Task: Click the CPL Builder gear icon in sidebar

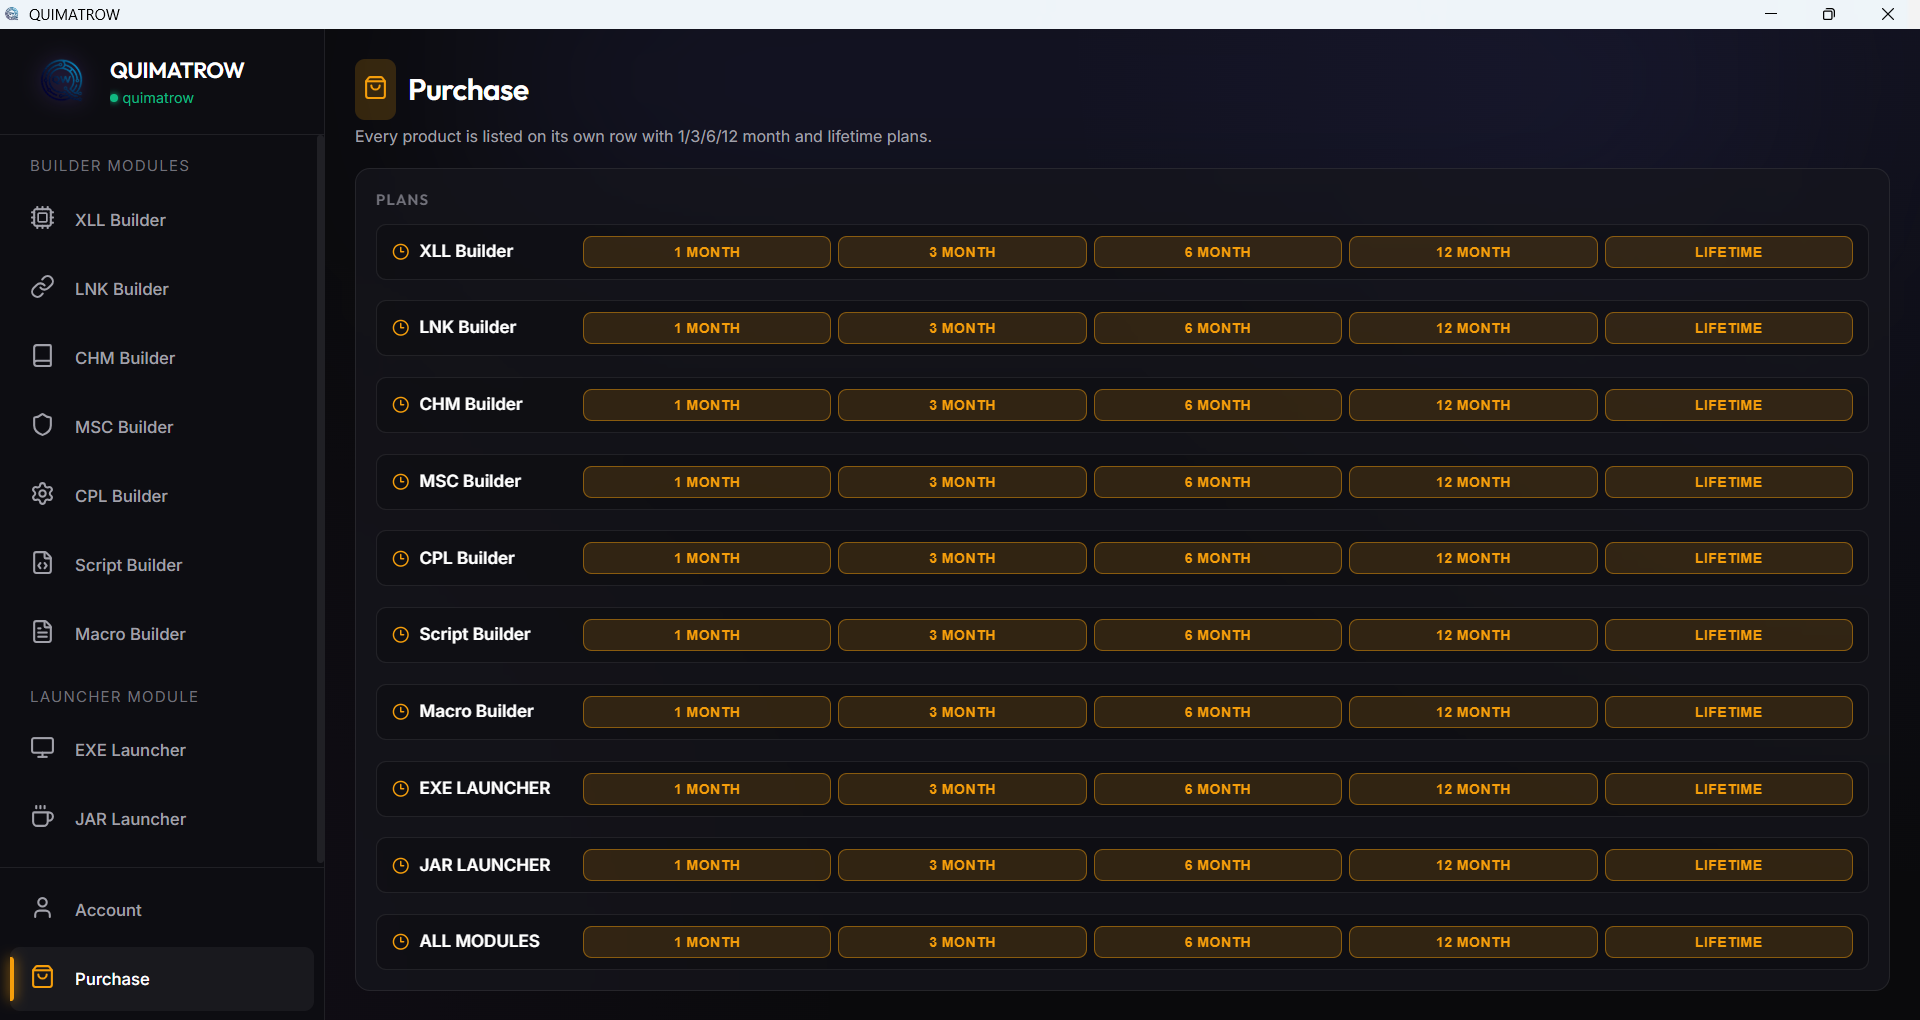Action: [x=42, y=494]
